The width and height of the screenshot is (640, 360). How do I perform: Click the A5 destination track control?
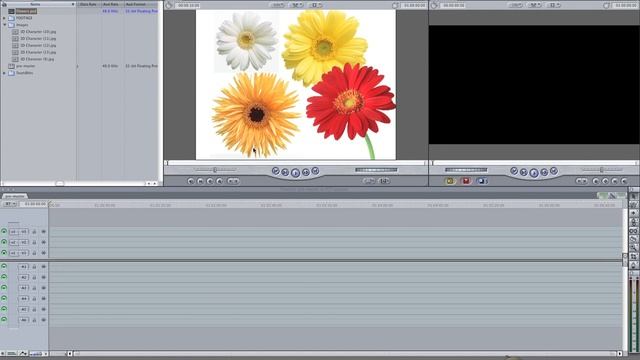[24, 309]
